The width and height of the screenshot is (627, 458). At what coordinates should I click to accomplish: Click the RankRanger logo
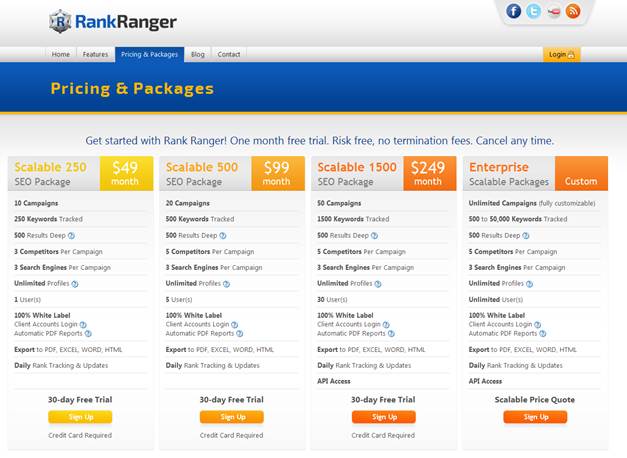pos(113,22)
